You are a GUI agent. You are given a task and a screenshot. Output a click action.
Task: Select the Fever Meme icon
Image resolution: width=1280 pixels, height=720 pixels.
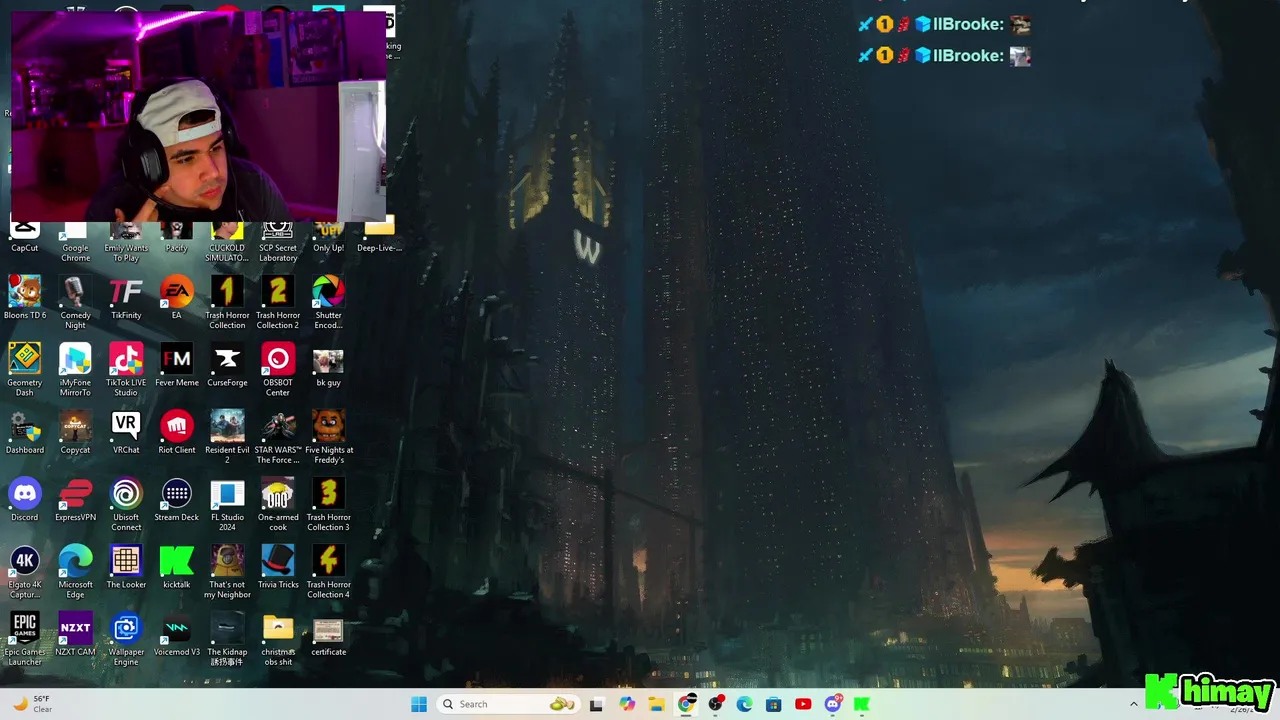click(177, 365)
